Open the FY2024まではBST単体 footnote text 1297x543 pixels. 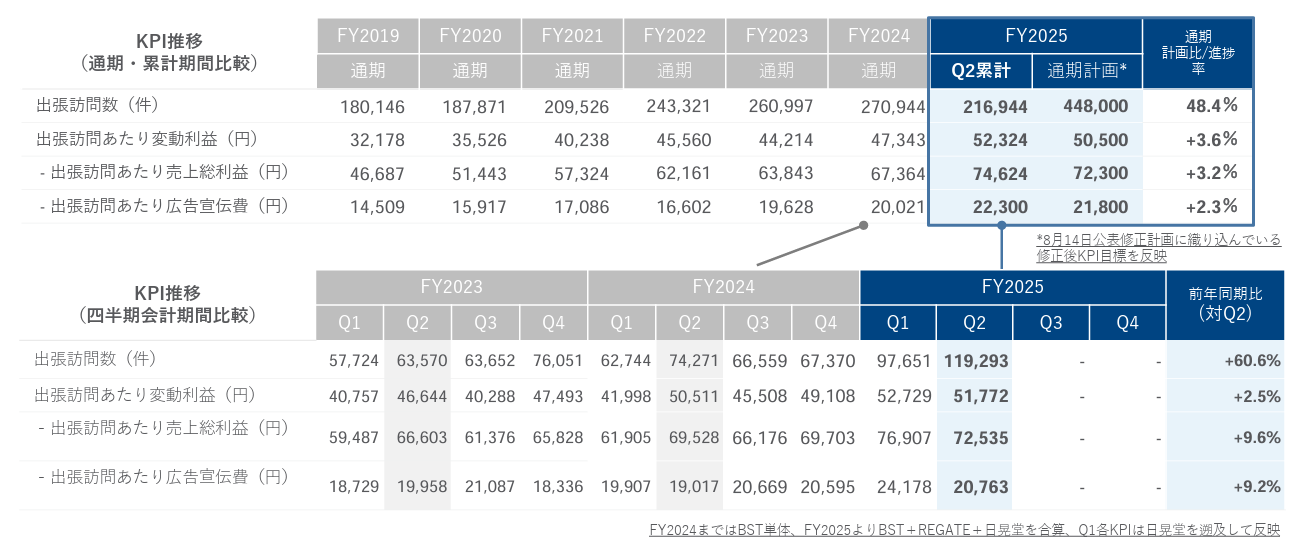(x=963, y=529)
